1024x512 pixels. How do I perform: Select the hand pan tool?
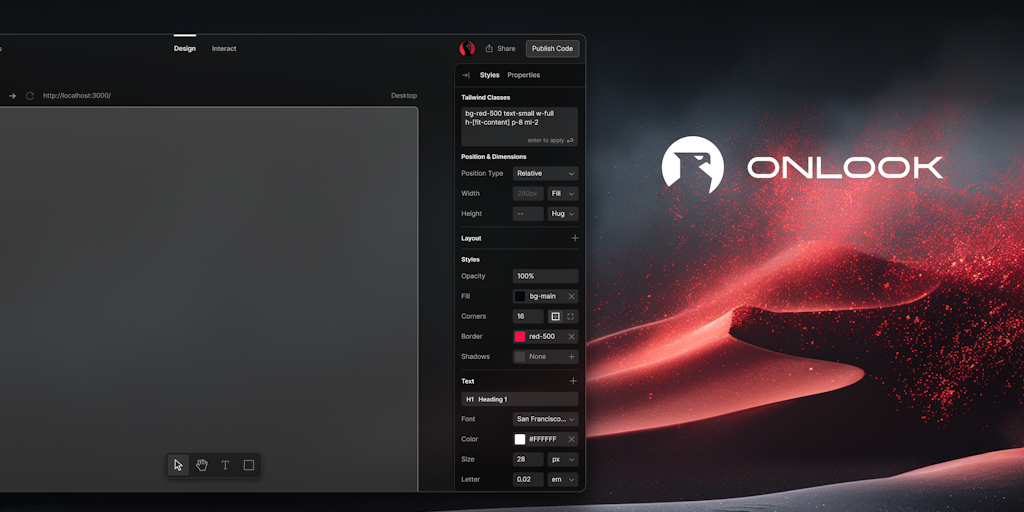[202, 465]
